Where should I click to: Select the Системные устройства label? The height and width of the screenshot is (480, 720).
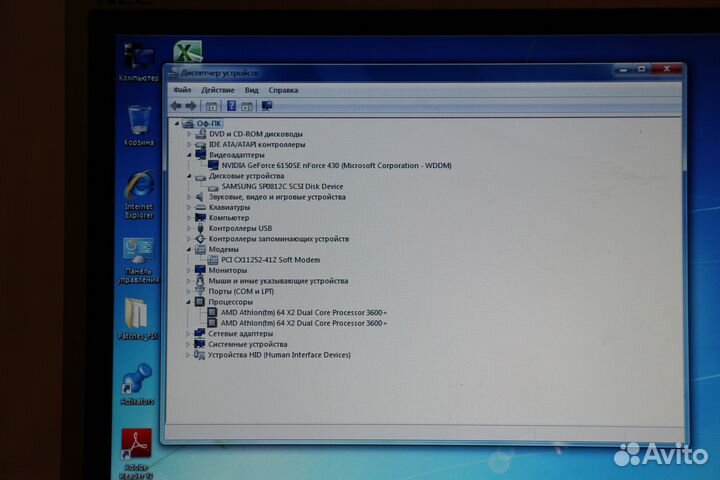(248, 344)
